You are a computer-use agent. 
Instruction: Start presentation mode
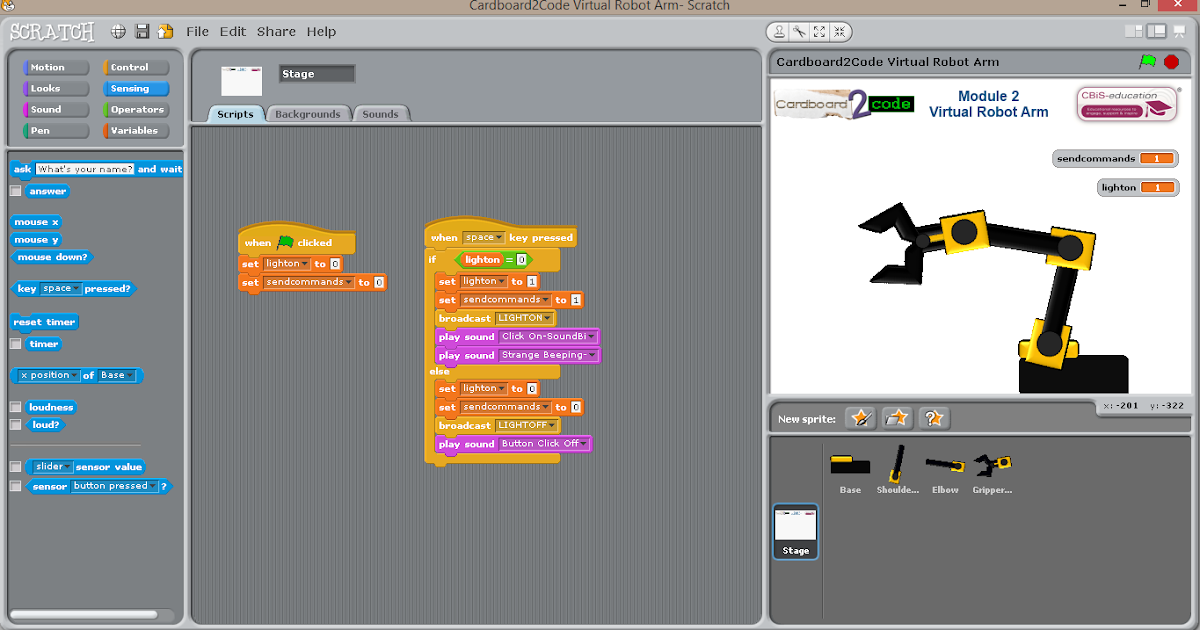point(1179,31)
